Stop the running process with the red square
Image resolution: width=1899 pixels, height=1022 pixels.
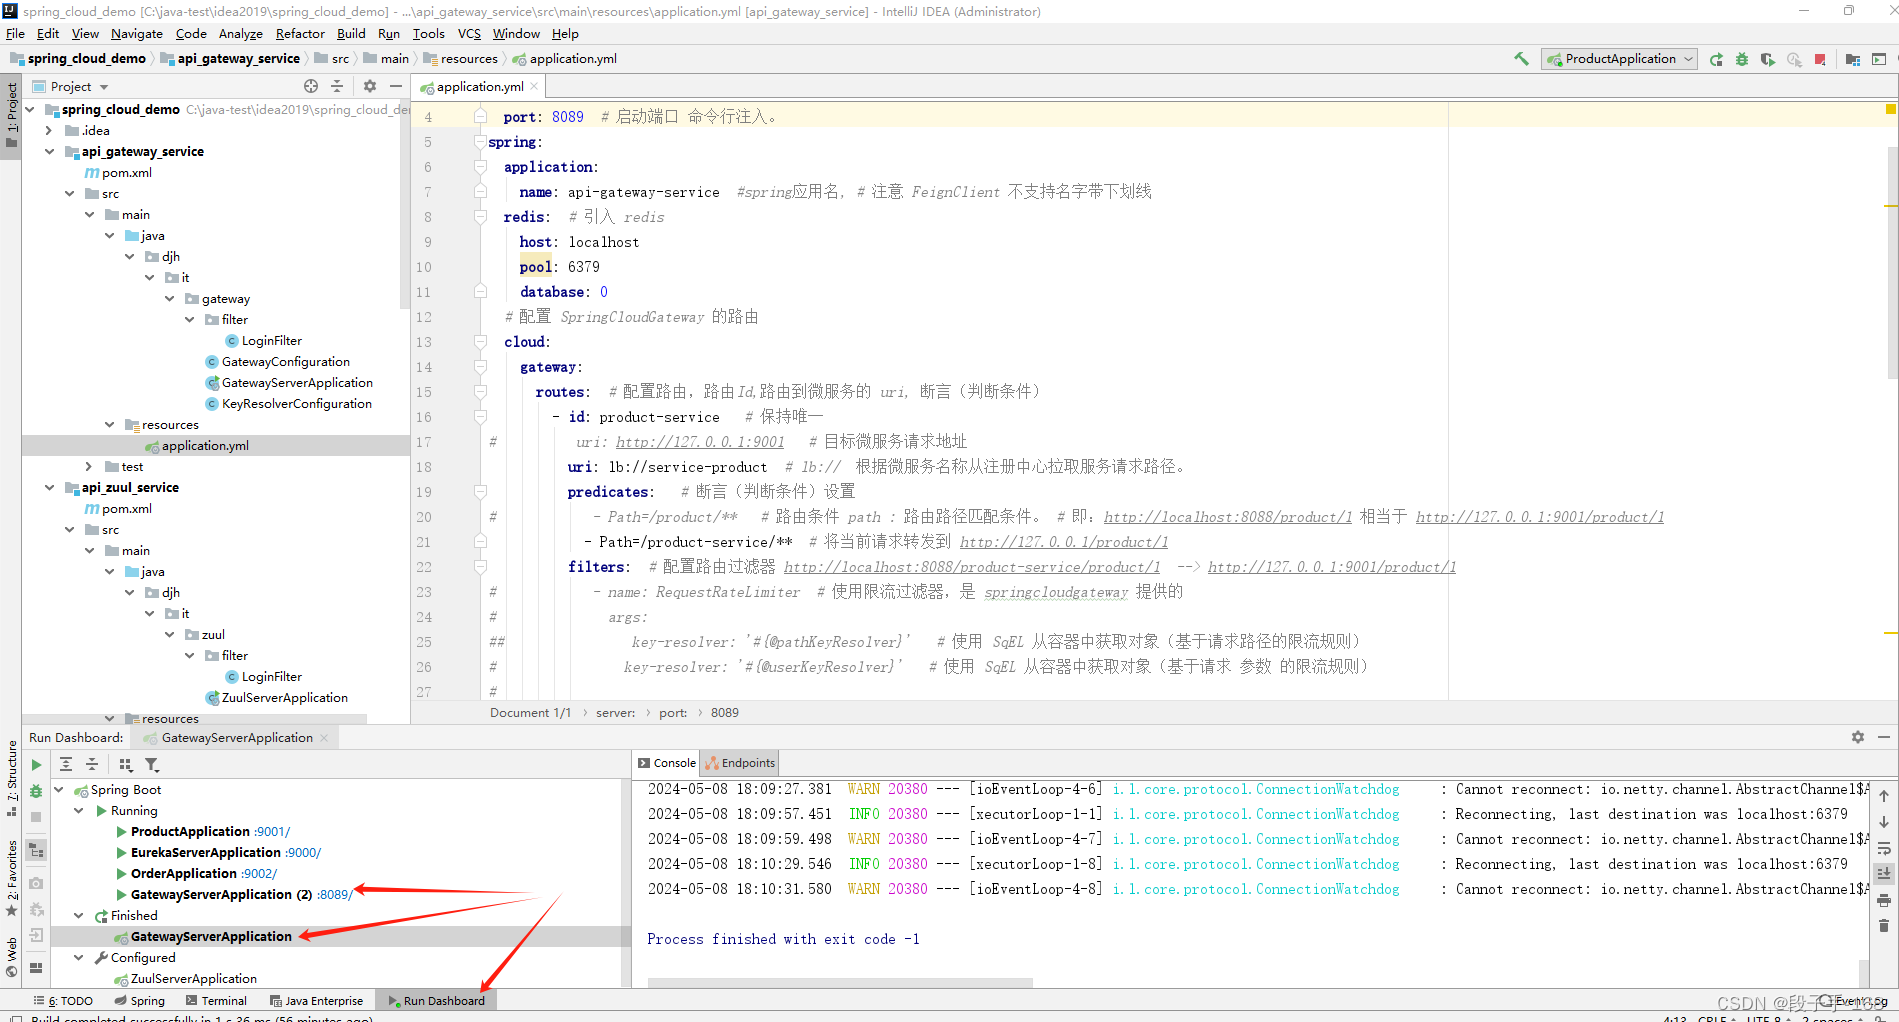[1820, 59]
